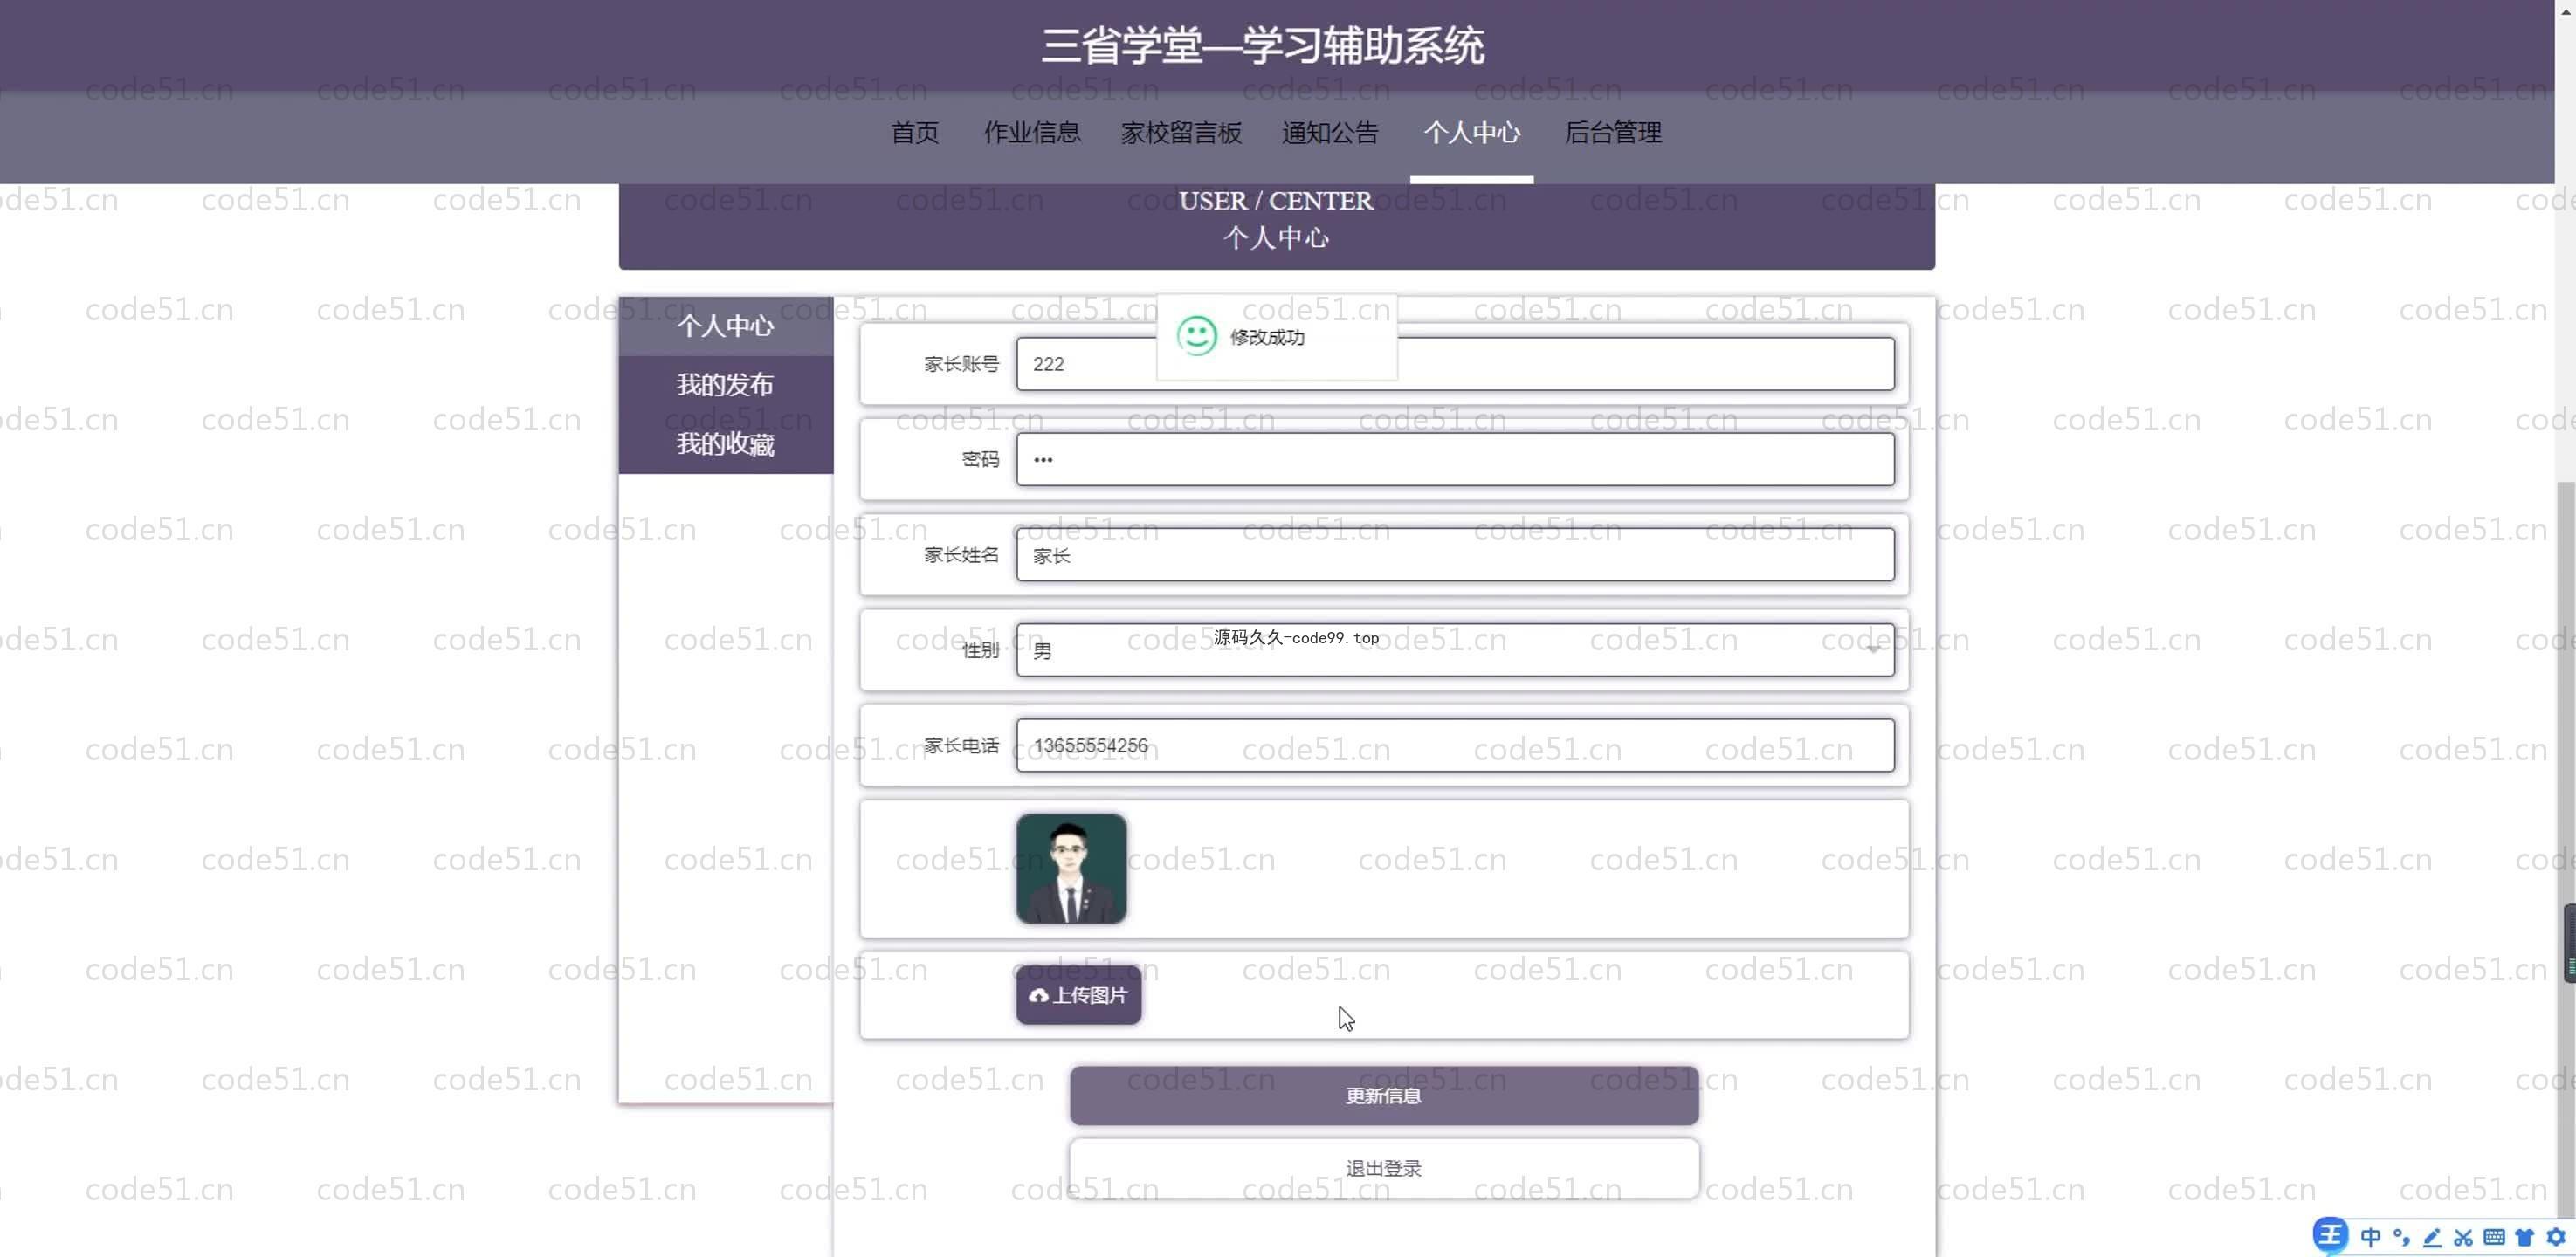Open the IME skin shirt icon
Screen dimensions: 2576x1257
[x=2525, y=1237]
